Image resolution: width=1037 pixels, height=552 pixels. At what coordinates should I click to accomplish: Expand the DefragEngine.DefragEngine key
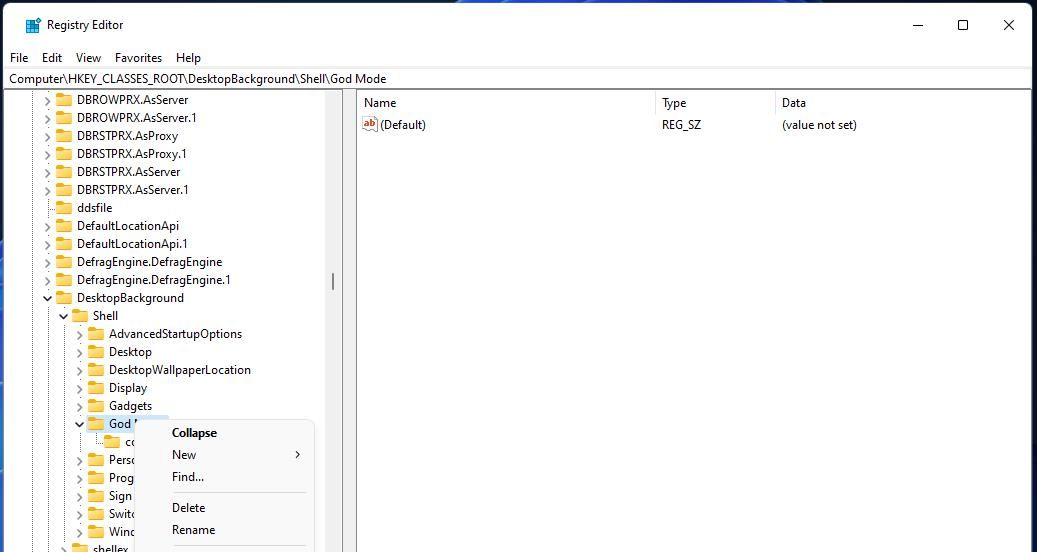(48, 262)
